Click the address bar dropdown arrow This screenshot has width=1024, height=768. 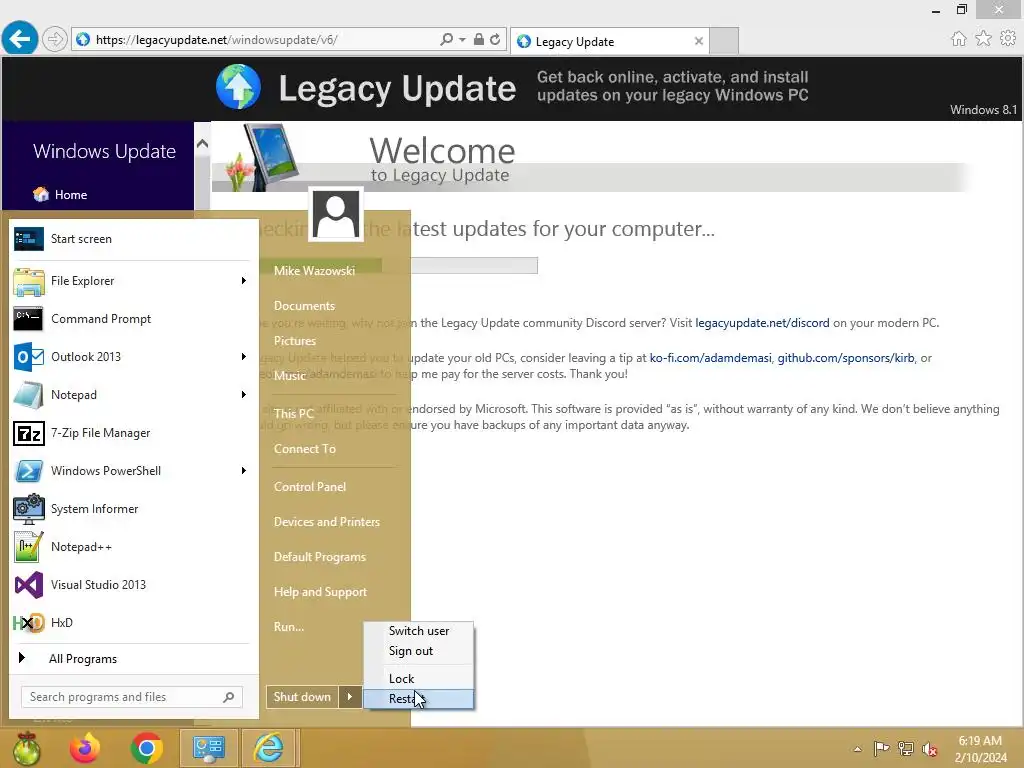(x=462, y=39)
